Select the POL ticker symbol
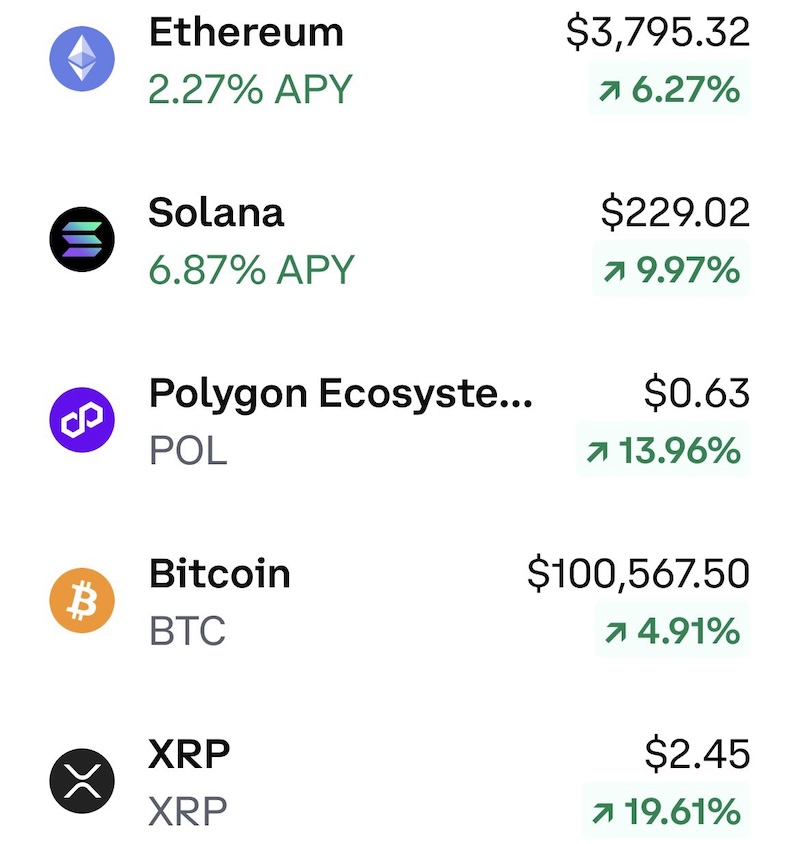800x844 pixels. coord(188,451)
